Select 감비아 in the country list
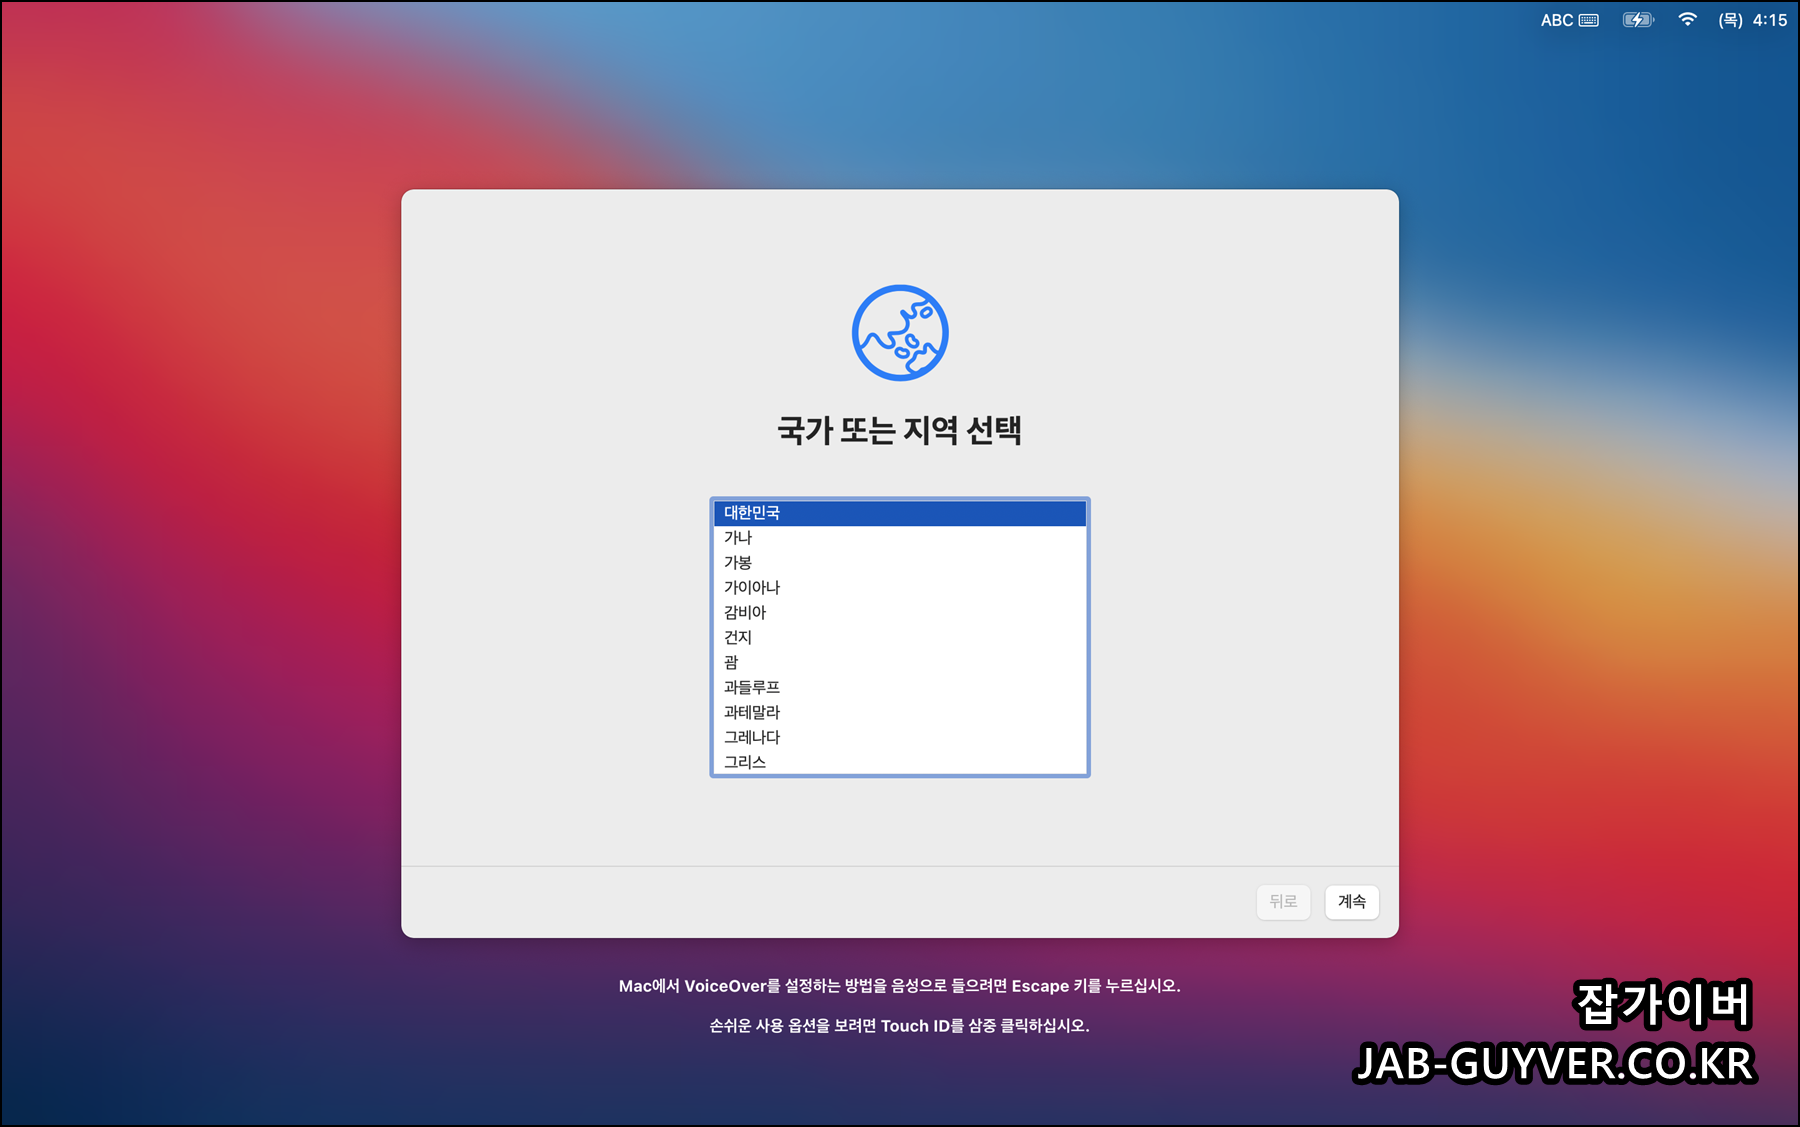The image size is (1800, 1127). [x=900, y=613]
